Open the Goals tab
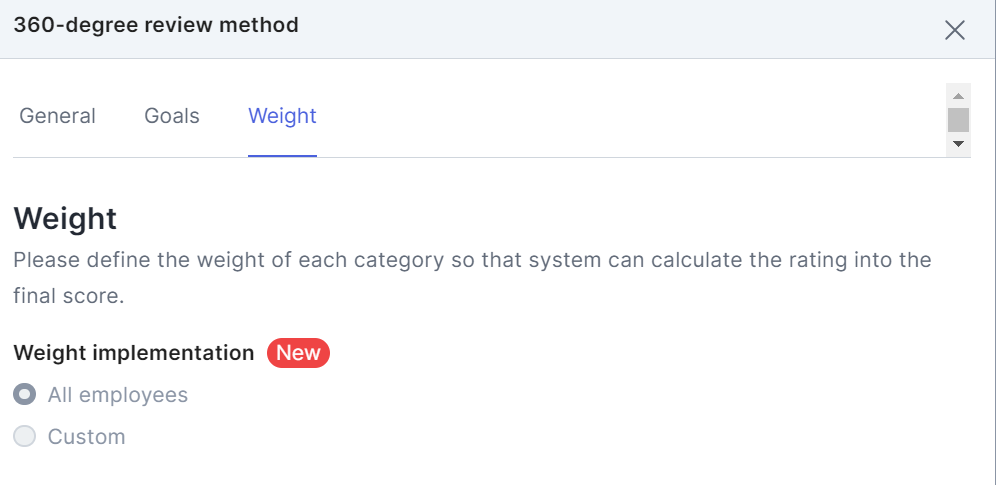This screenshot has width=996, height=485. [172, 116]
